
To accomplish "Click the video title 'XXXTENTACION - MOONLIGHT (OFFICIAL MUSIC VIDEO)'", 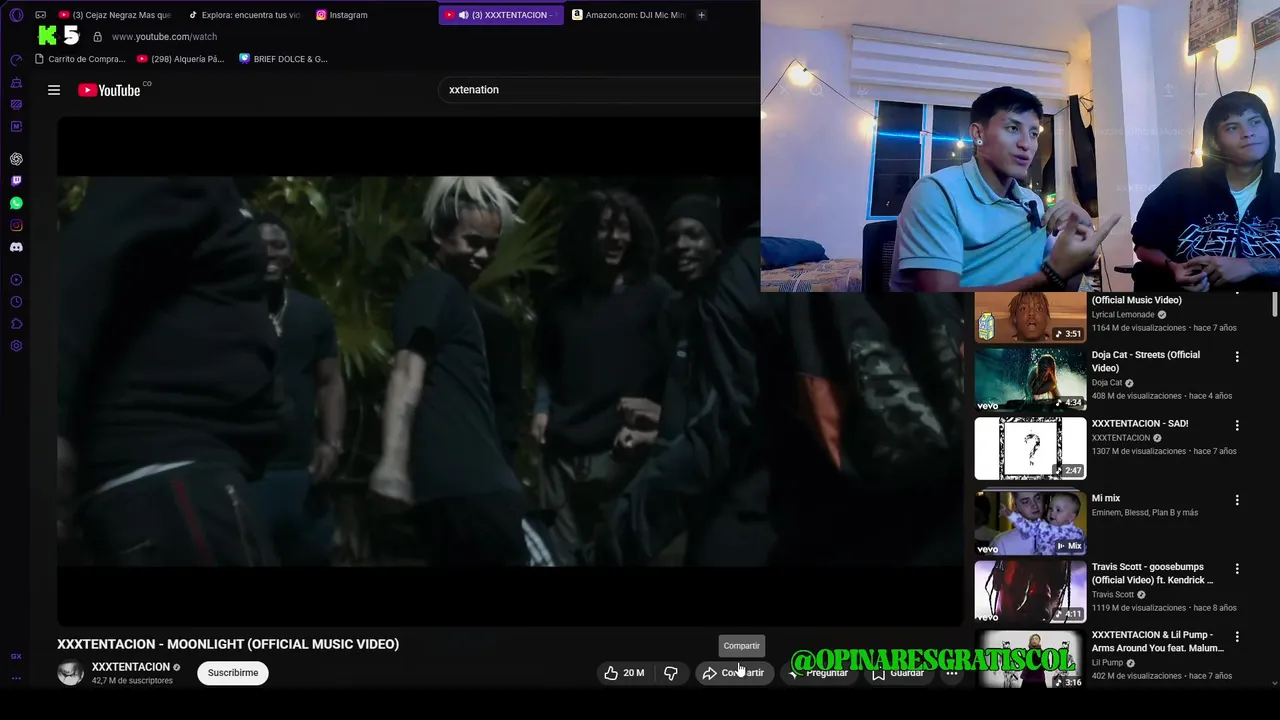I will (x=228, y=644).
